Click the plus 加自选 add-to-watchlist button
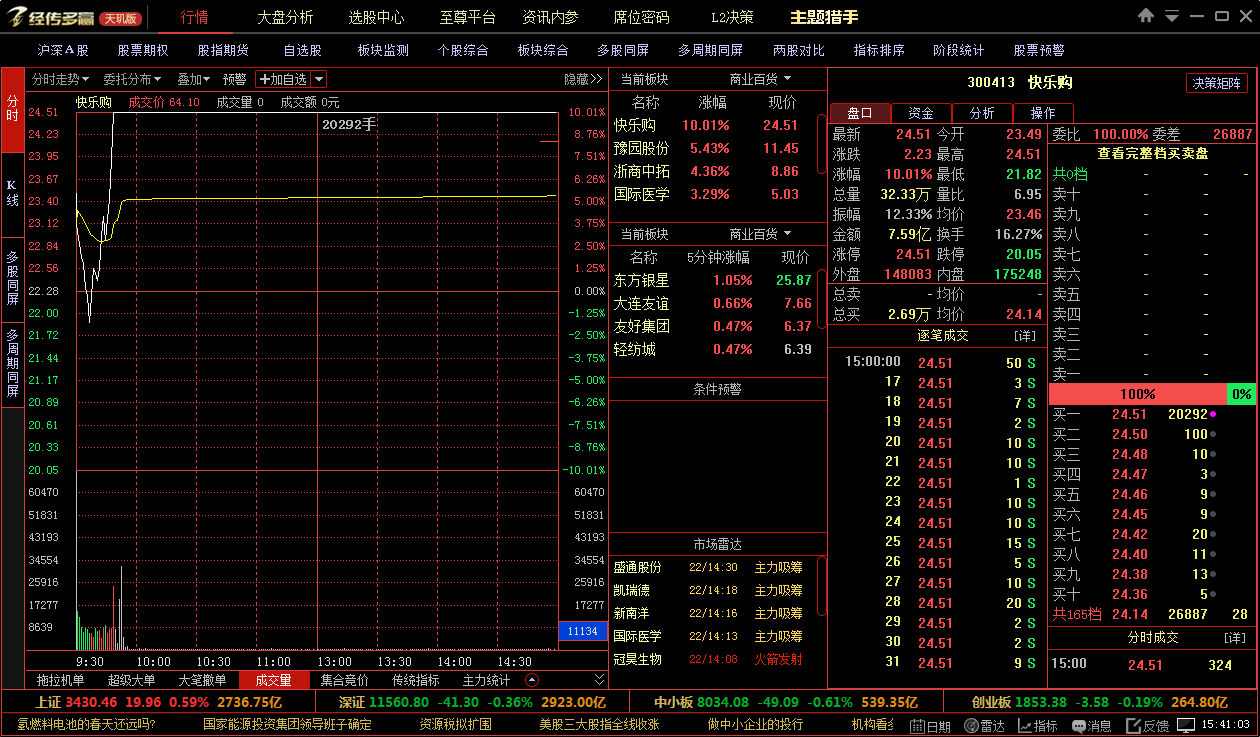This screenshot has width=1260, height=737. coord(283,79)
